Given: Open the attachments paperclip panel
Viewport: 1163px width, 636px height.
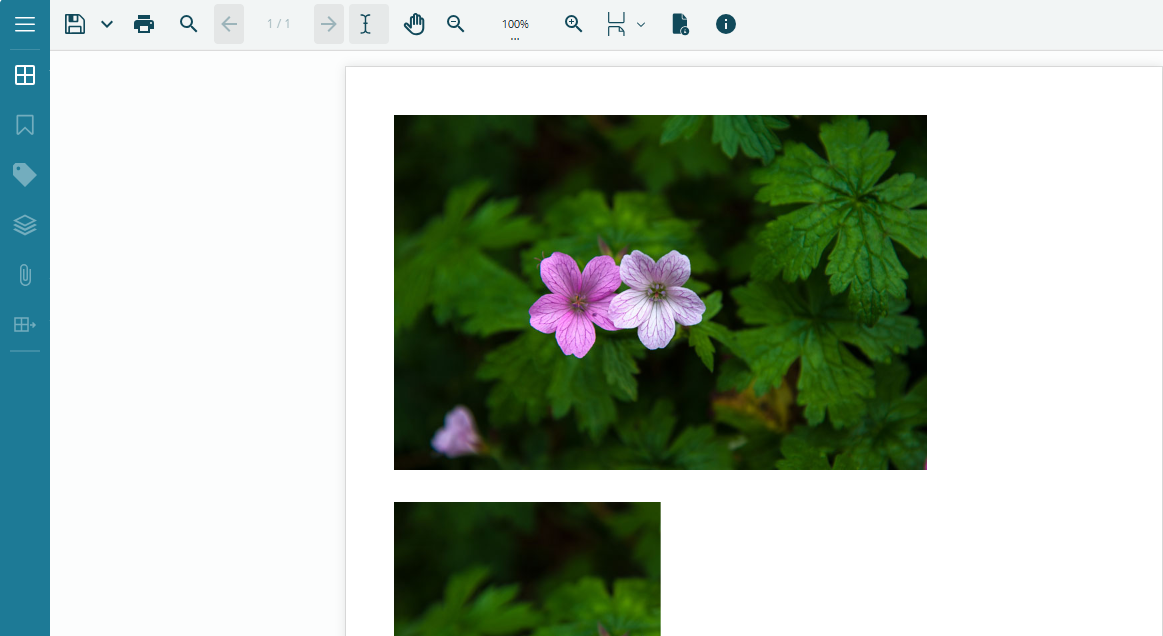Looking at the screenshot, I should coord(24,275).
